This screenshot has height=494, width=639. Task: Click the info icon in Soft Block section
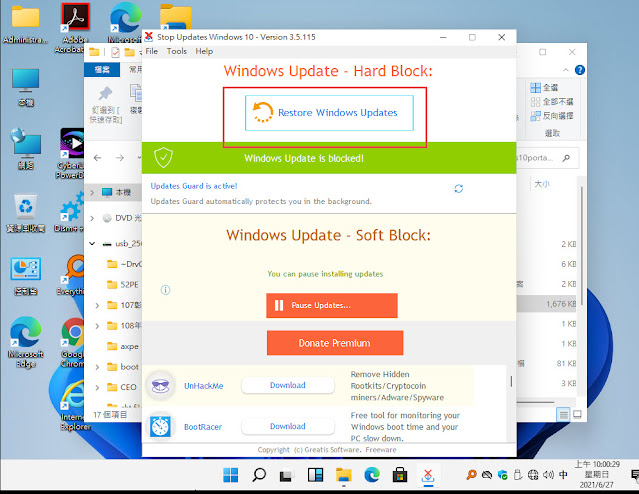[165, 290]
